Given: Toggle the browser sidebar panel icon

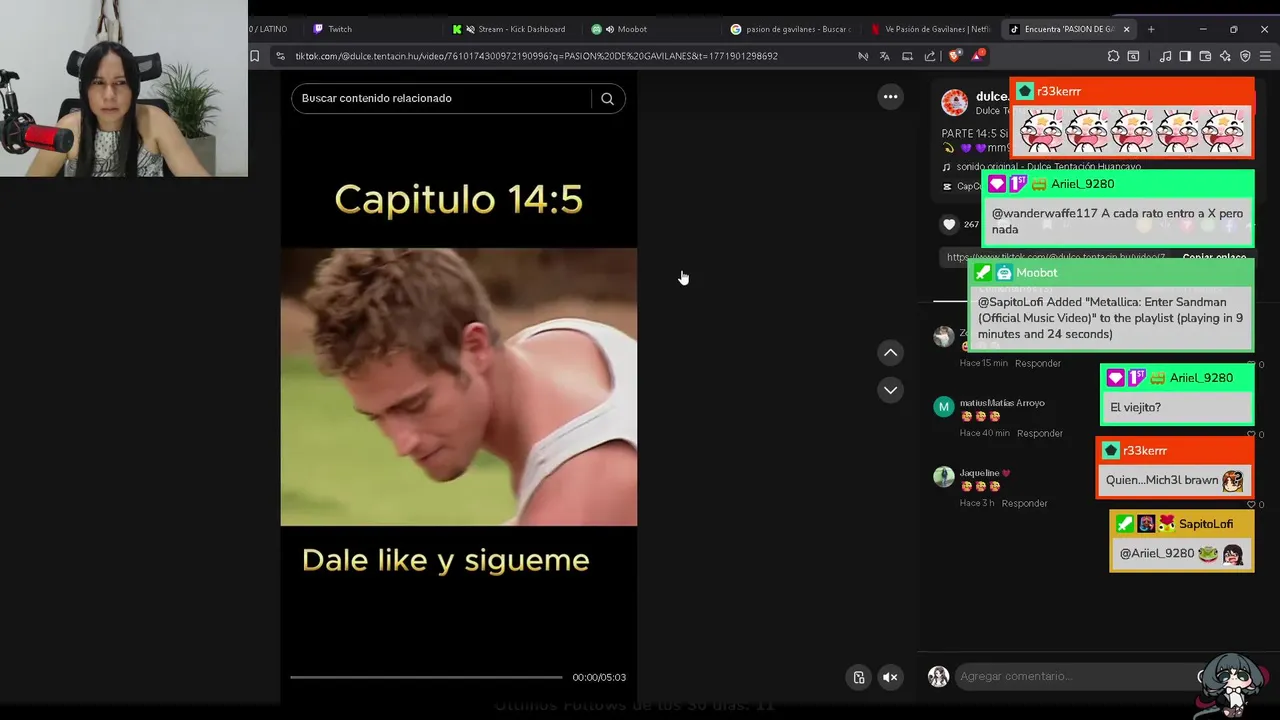Looking at the screenshot, I should (1185, 56).
